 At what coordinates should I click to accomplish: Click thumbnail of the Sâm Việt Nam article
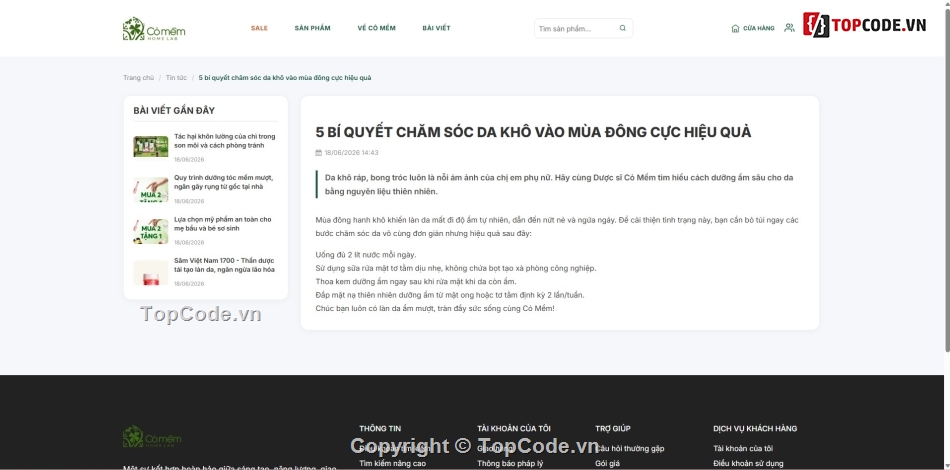pos(151,273)
